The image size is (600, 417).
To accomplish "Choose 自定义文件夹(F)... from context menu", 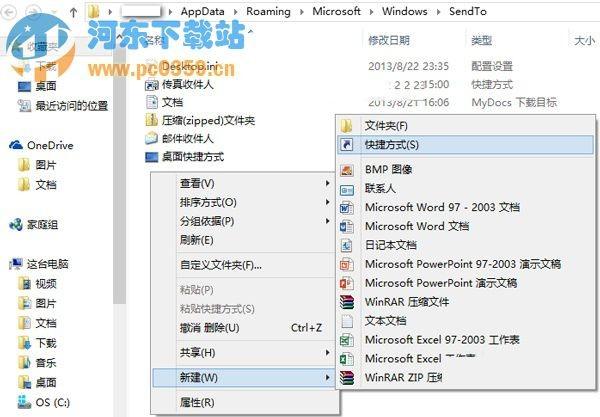I will coord(243,265).
